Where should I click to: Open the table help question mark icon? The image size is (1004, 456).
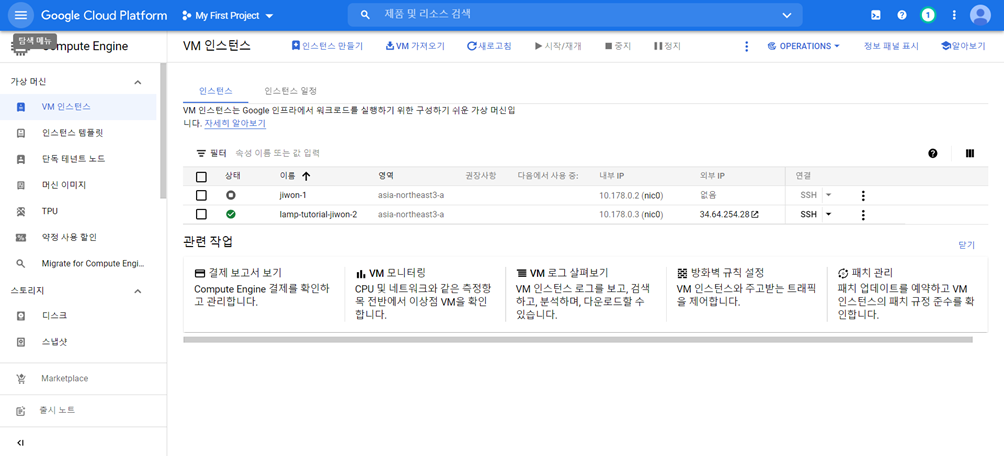pyautogui.click(x=932, y=153)
